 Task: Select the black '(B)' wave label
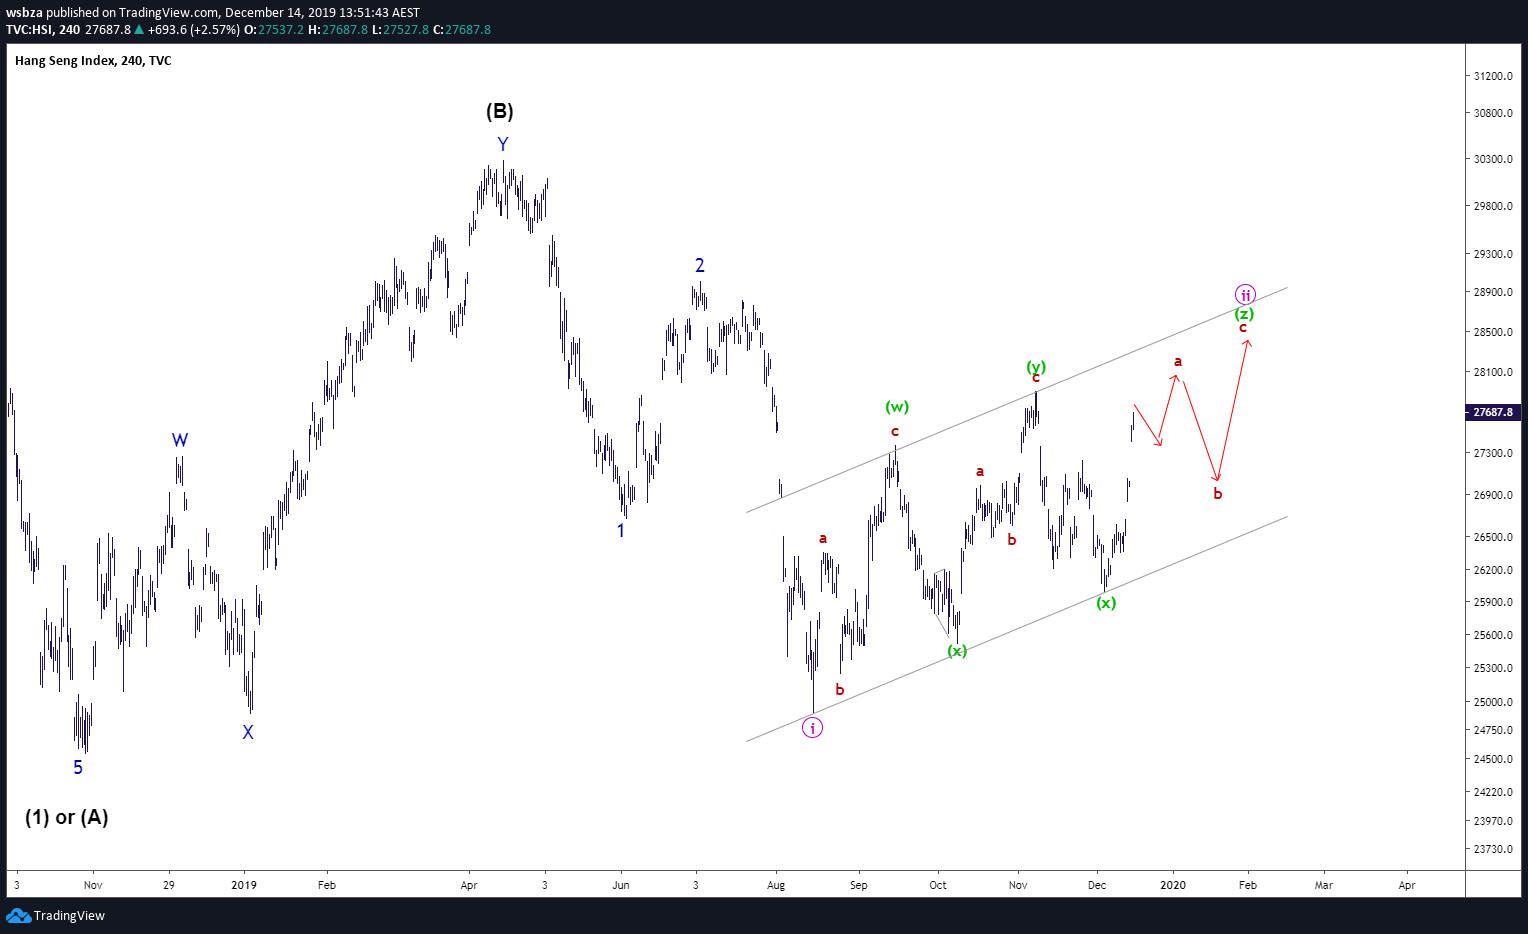point(500,111)
